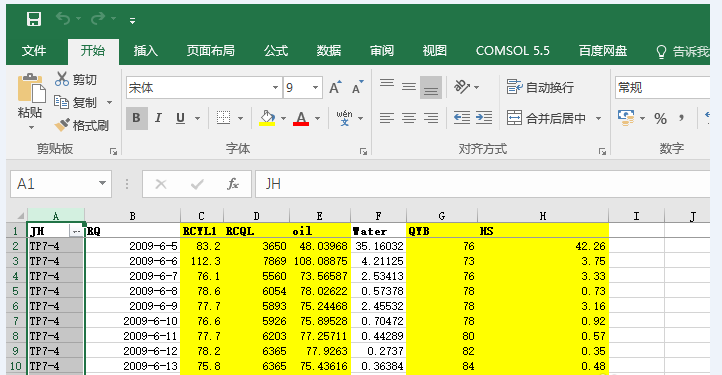The image size is (722, 375).
Task: Apply the yellow fill color swatch
Action: pos(267,118)
